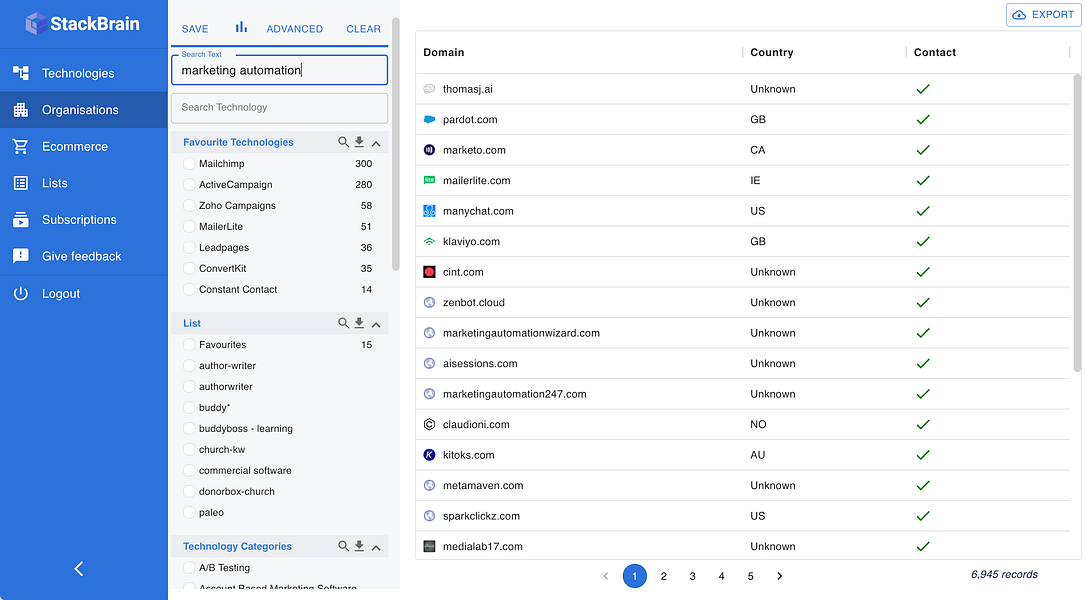Tick the ActiveCampaign checkbox
The height and width of the screenshot is (600, 1086).
coord(188,184)
